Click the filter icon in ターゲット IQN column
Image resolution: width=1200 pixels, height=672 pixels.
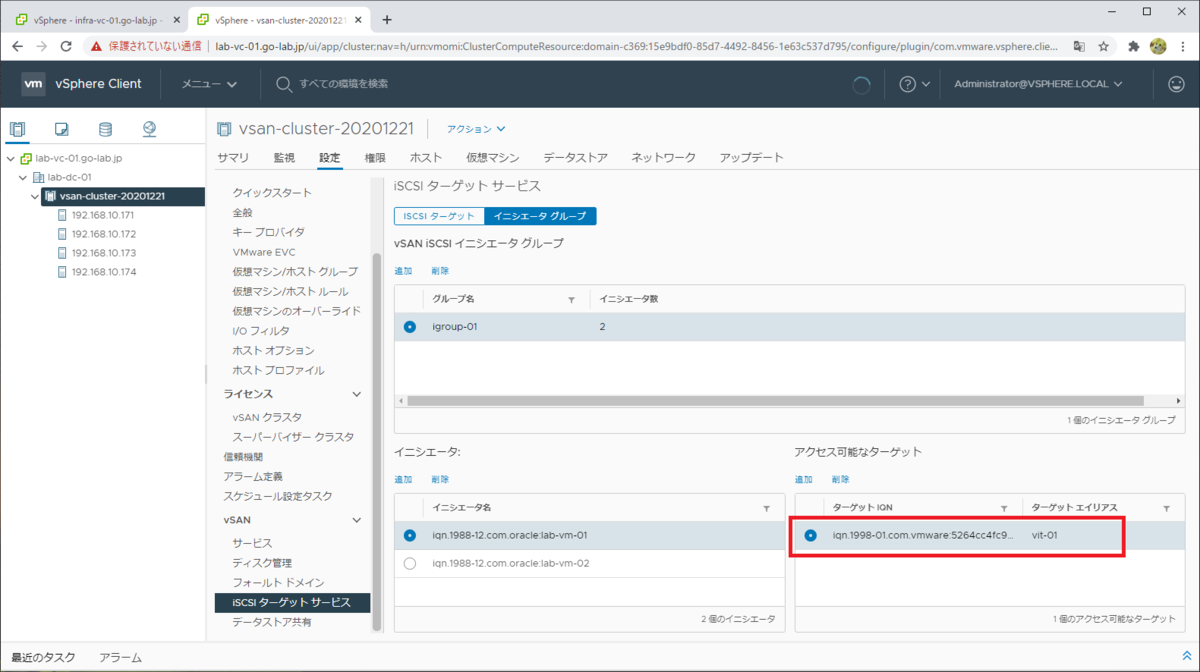tap(1004, 508)
